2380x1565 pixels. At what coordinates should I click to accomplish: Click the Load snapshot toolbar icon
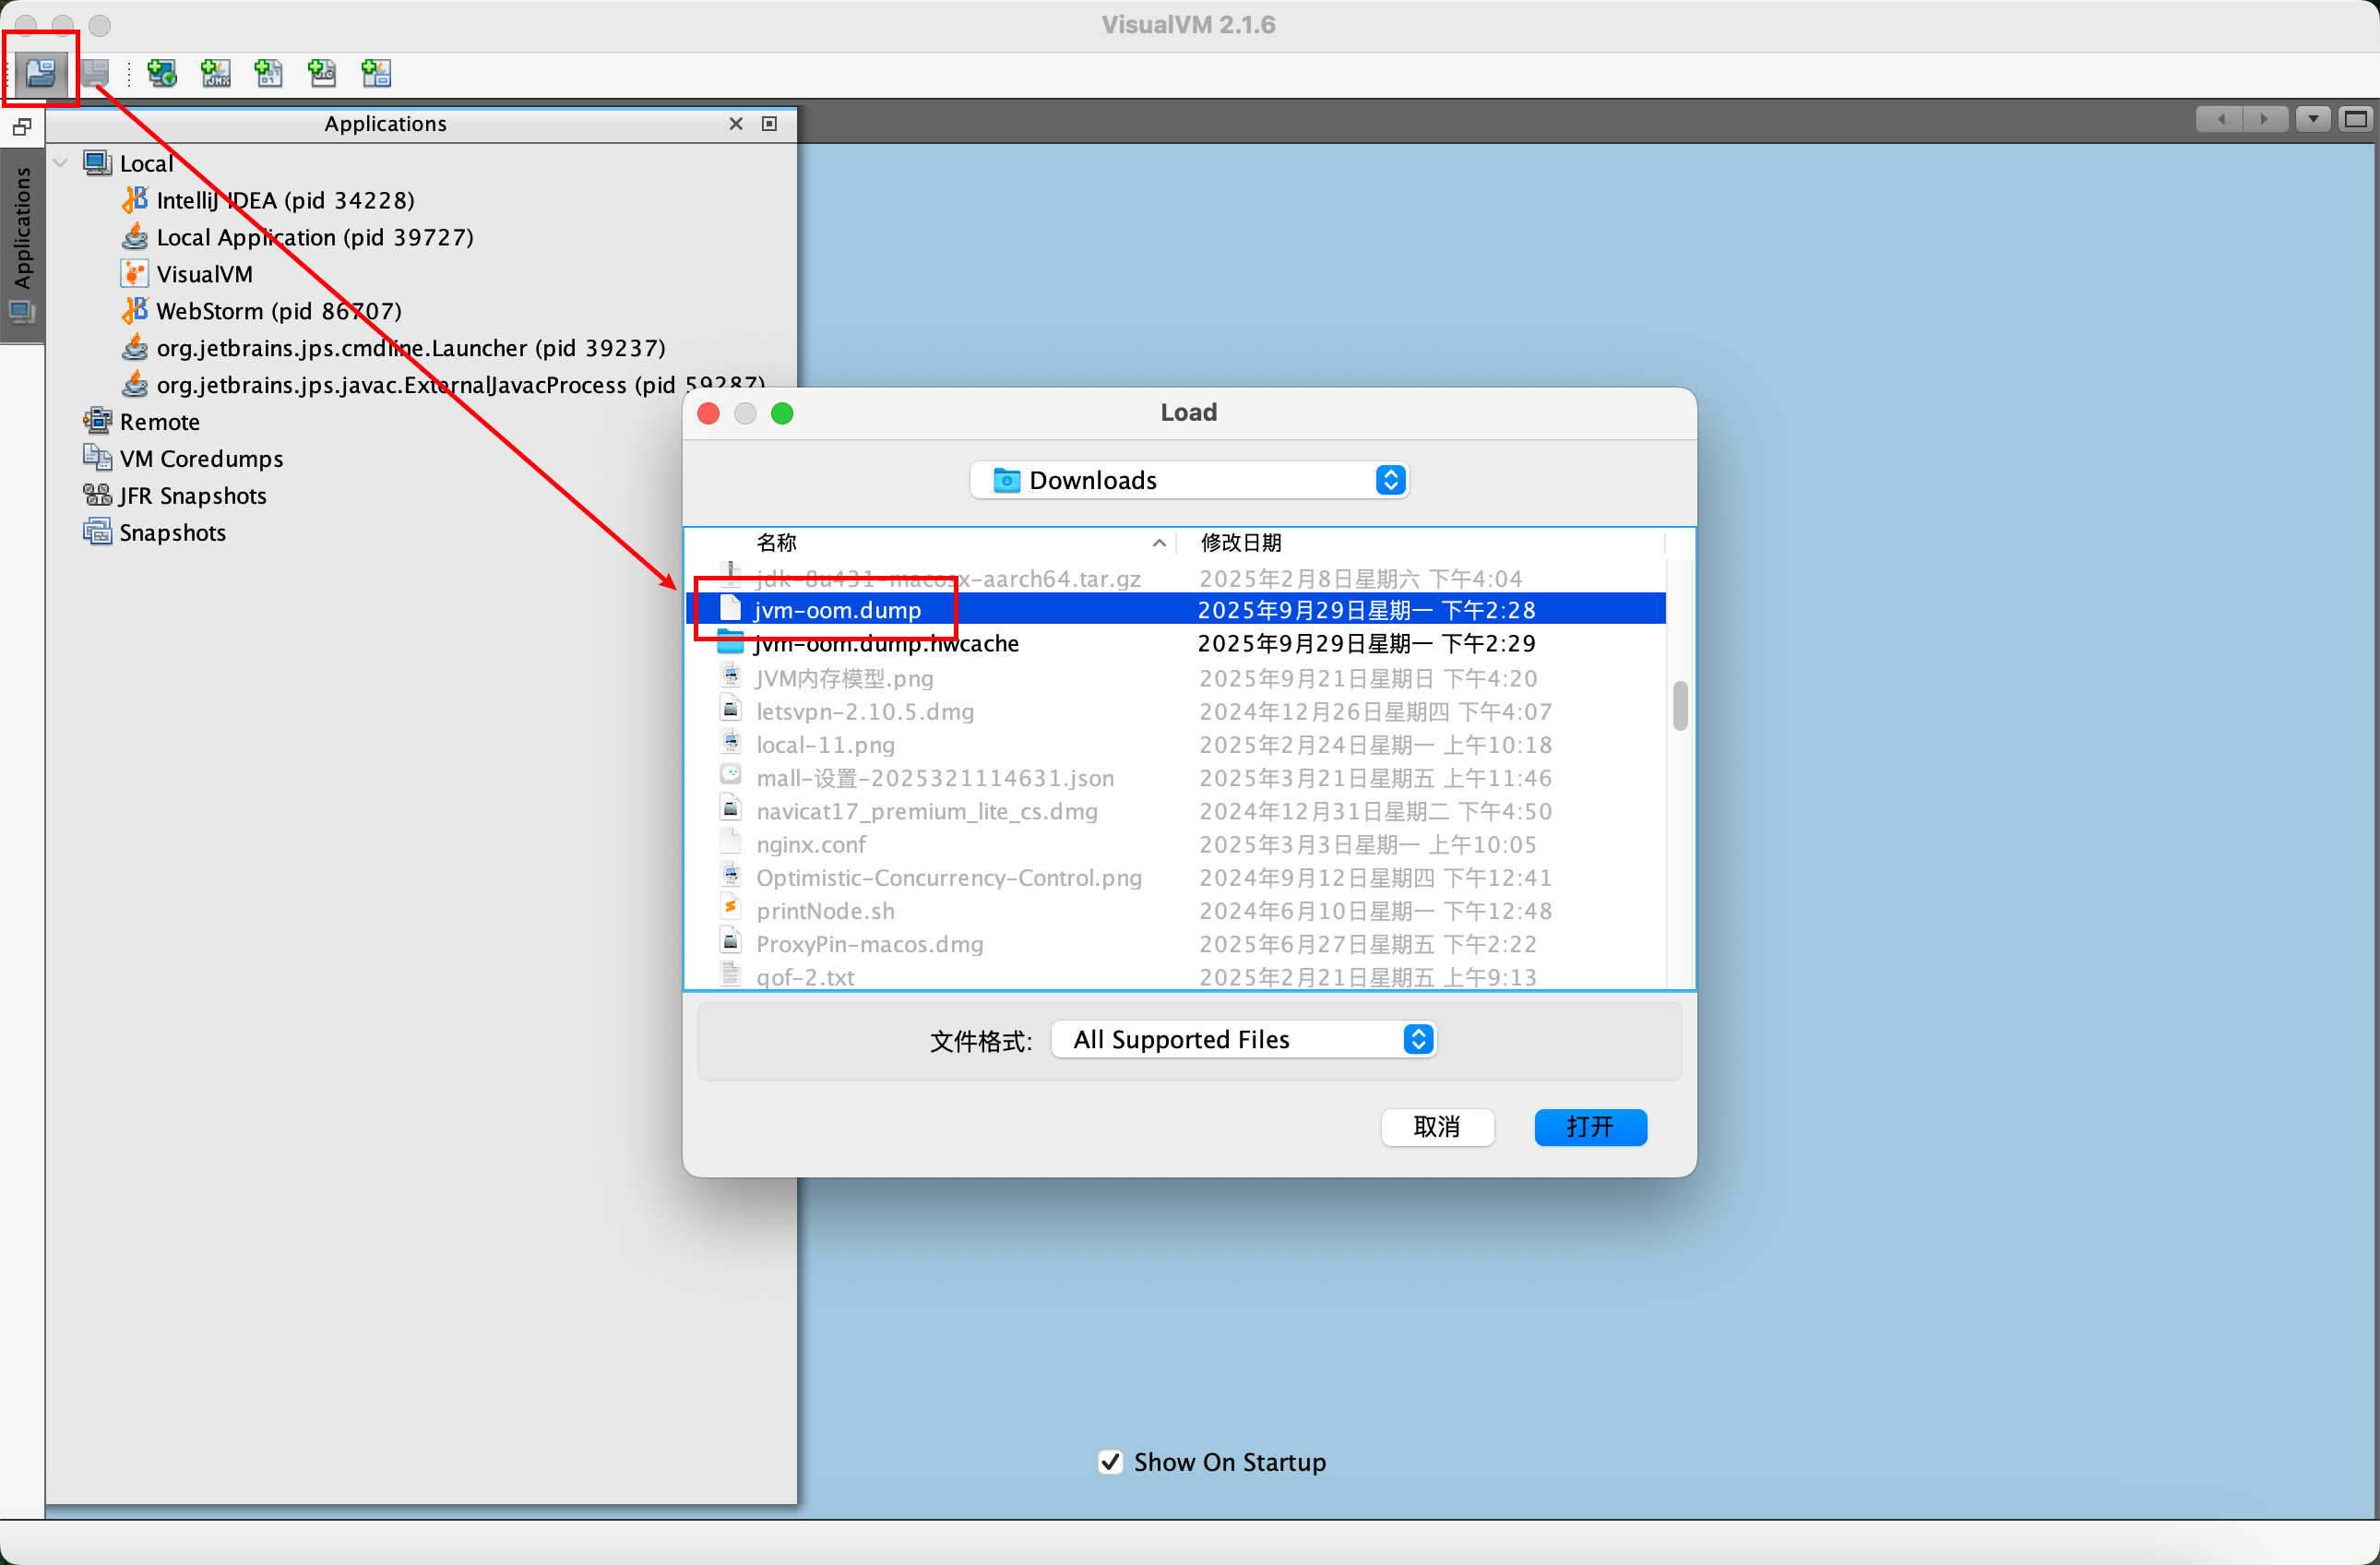(41, 72)
